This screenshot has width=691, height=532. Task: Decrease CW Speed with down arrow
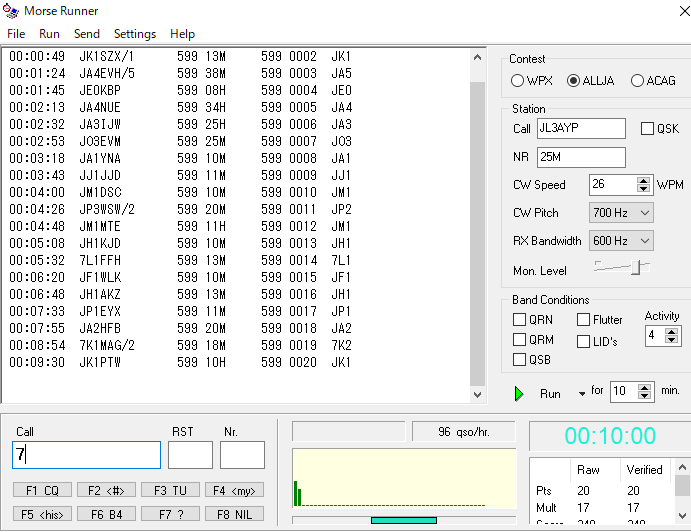(643, 189)
